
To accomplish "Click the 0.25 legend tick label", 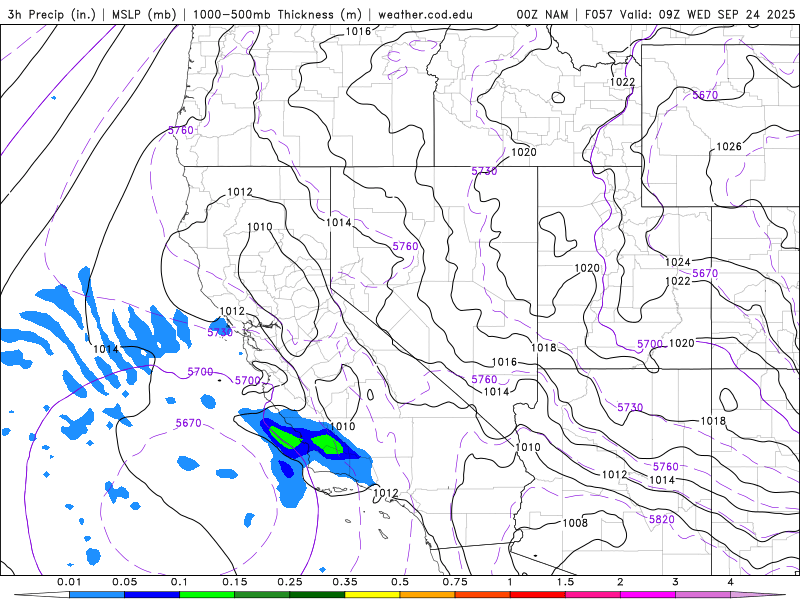I will click(290, 582).
